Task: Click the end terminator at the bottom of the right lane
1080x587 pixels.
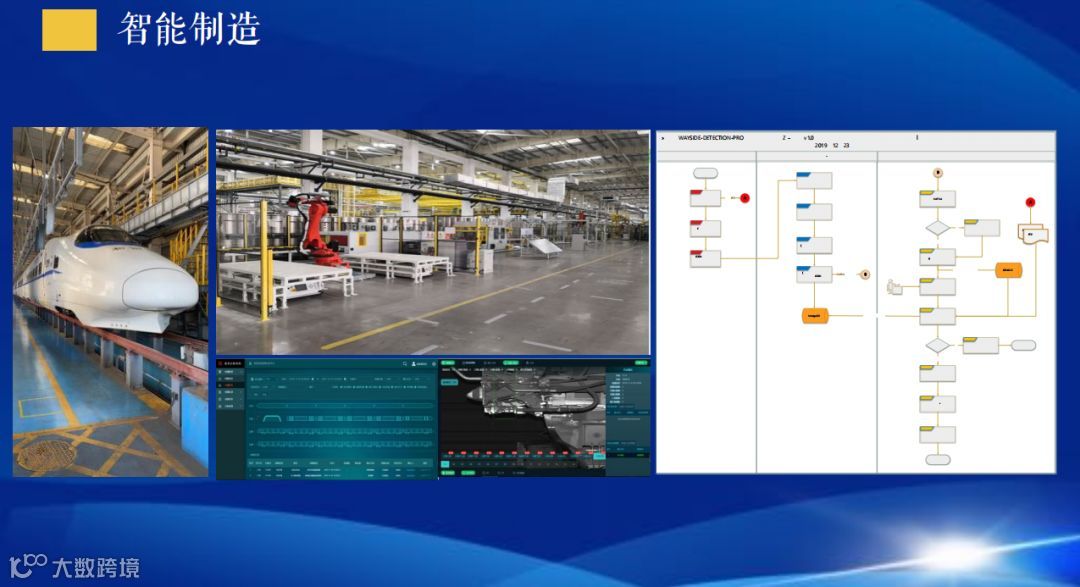Action: [937, 460]
